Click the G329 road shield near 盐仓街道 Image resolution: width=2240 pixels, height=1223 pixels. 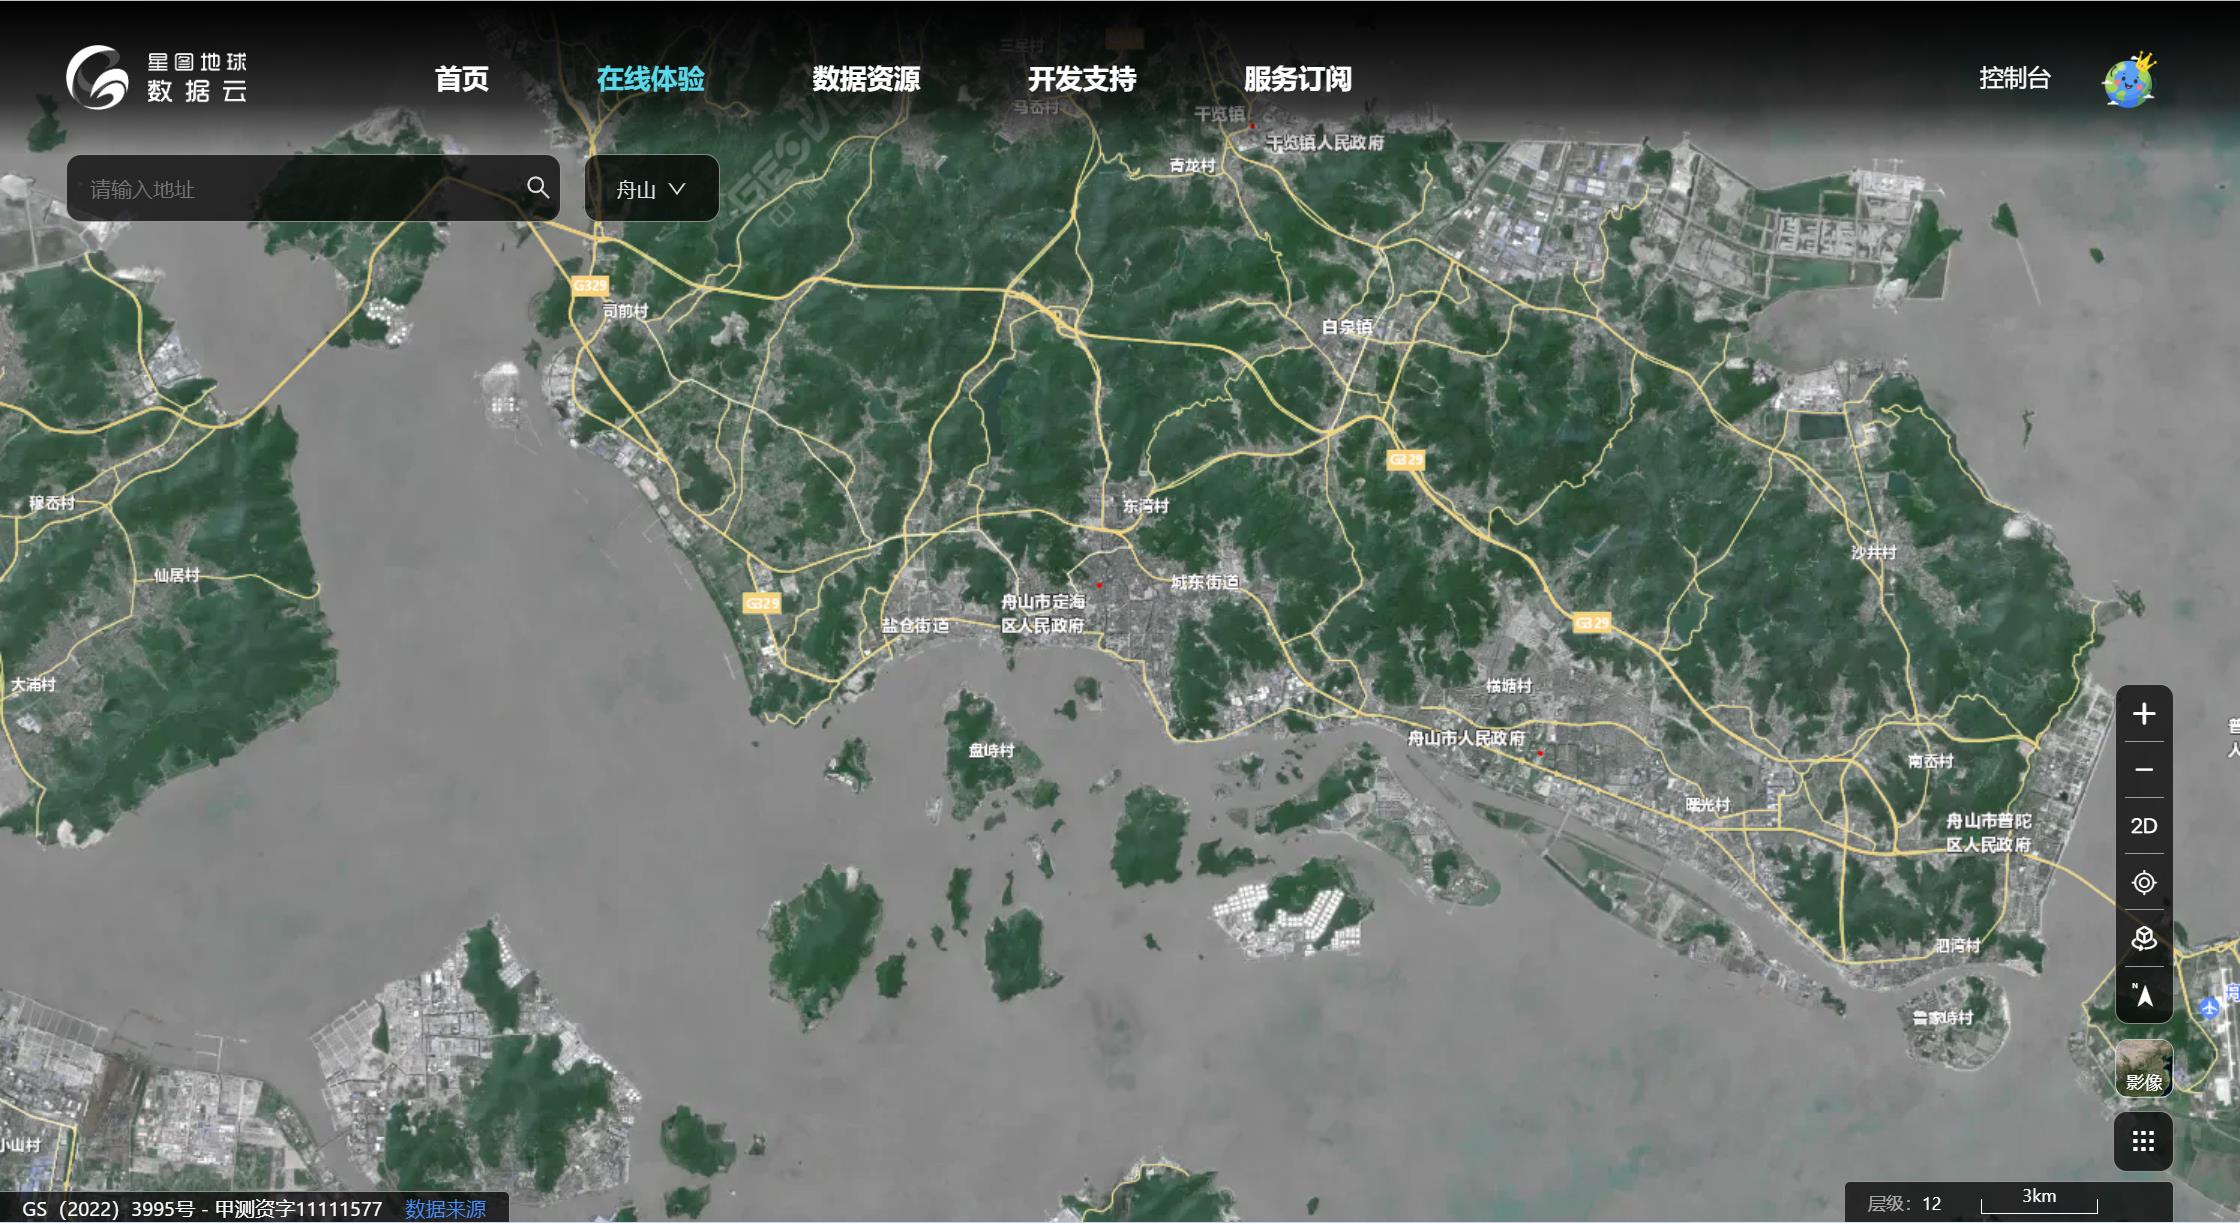[762, 603]
